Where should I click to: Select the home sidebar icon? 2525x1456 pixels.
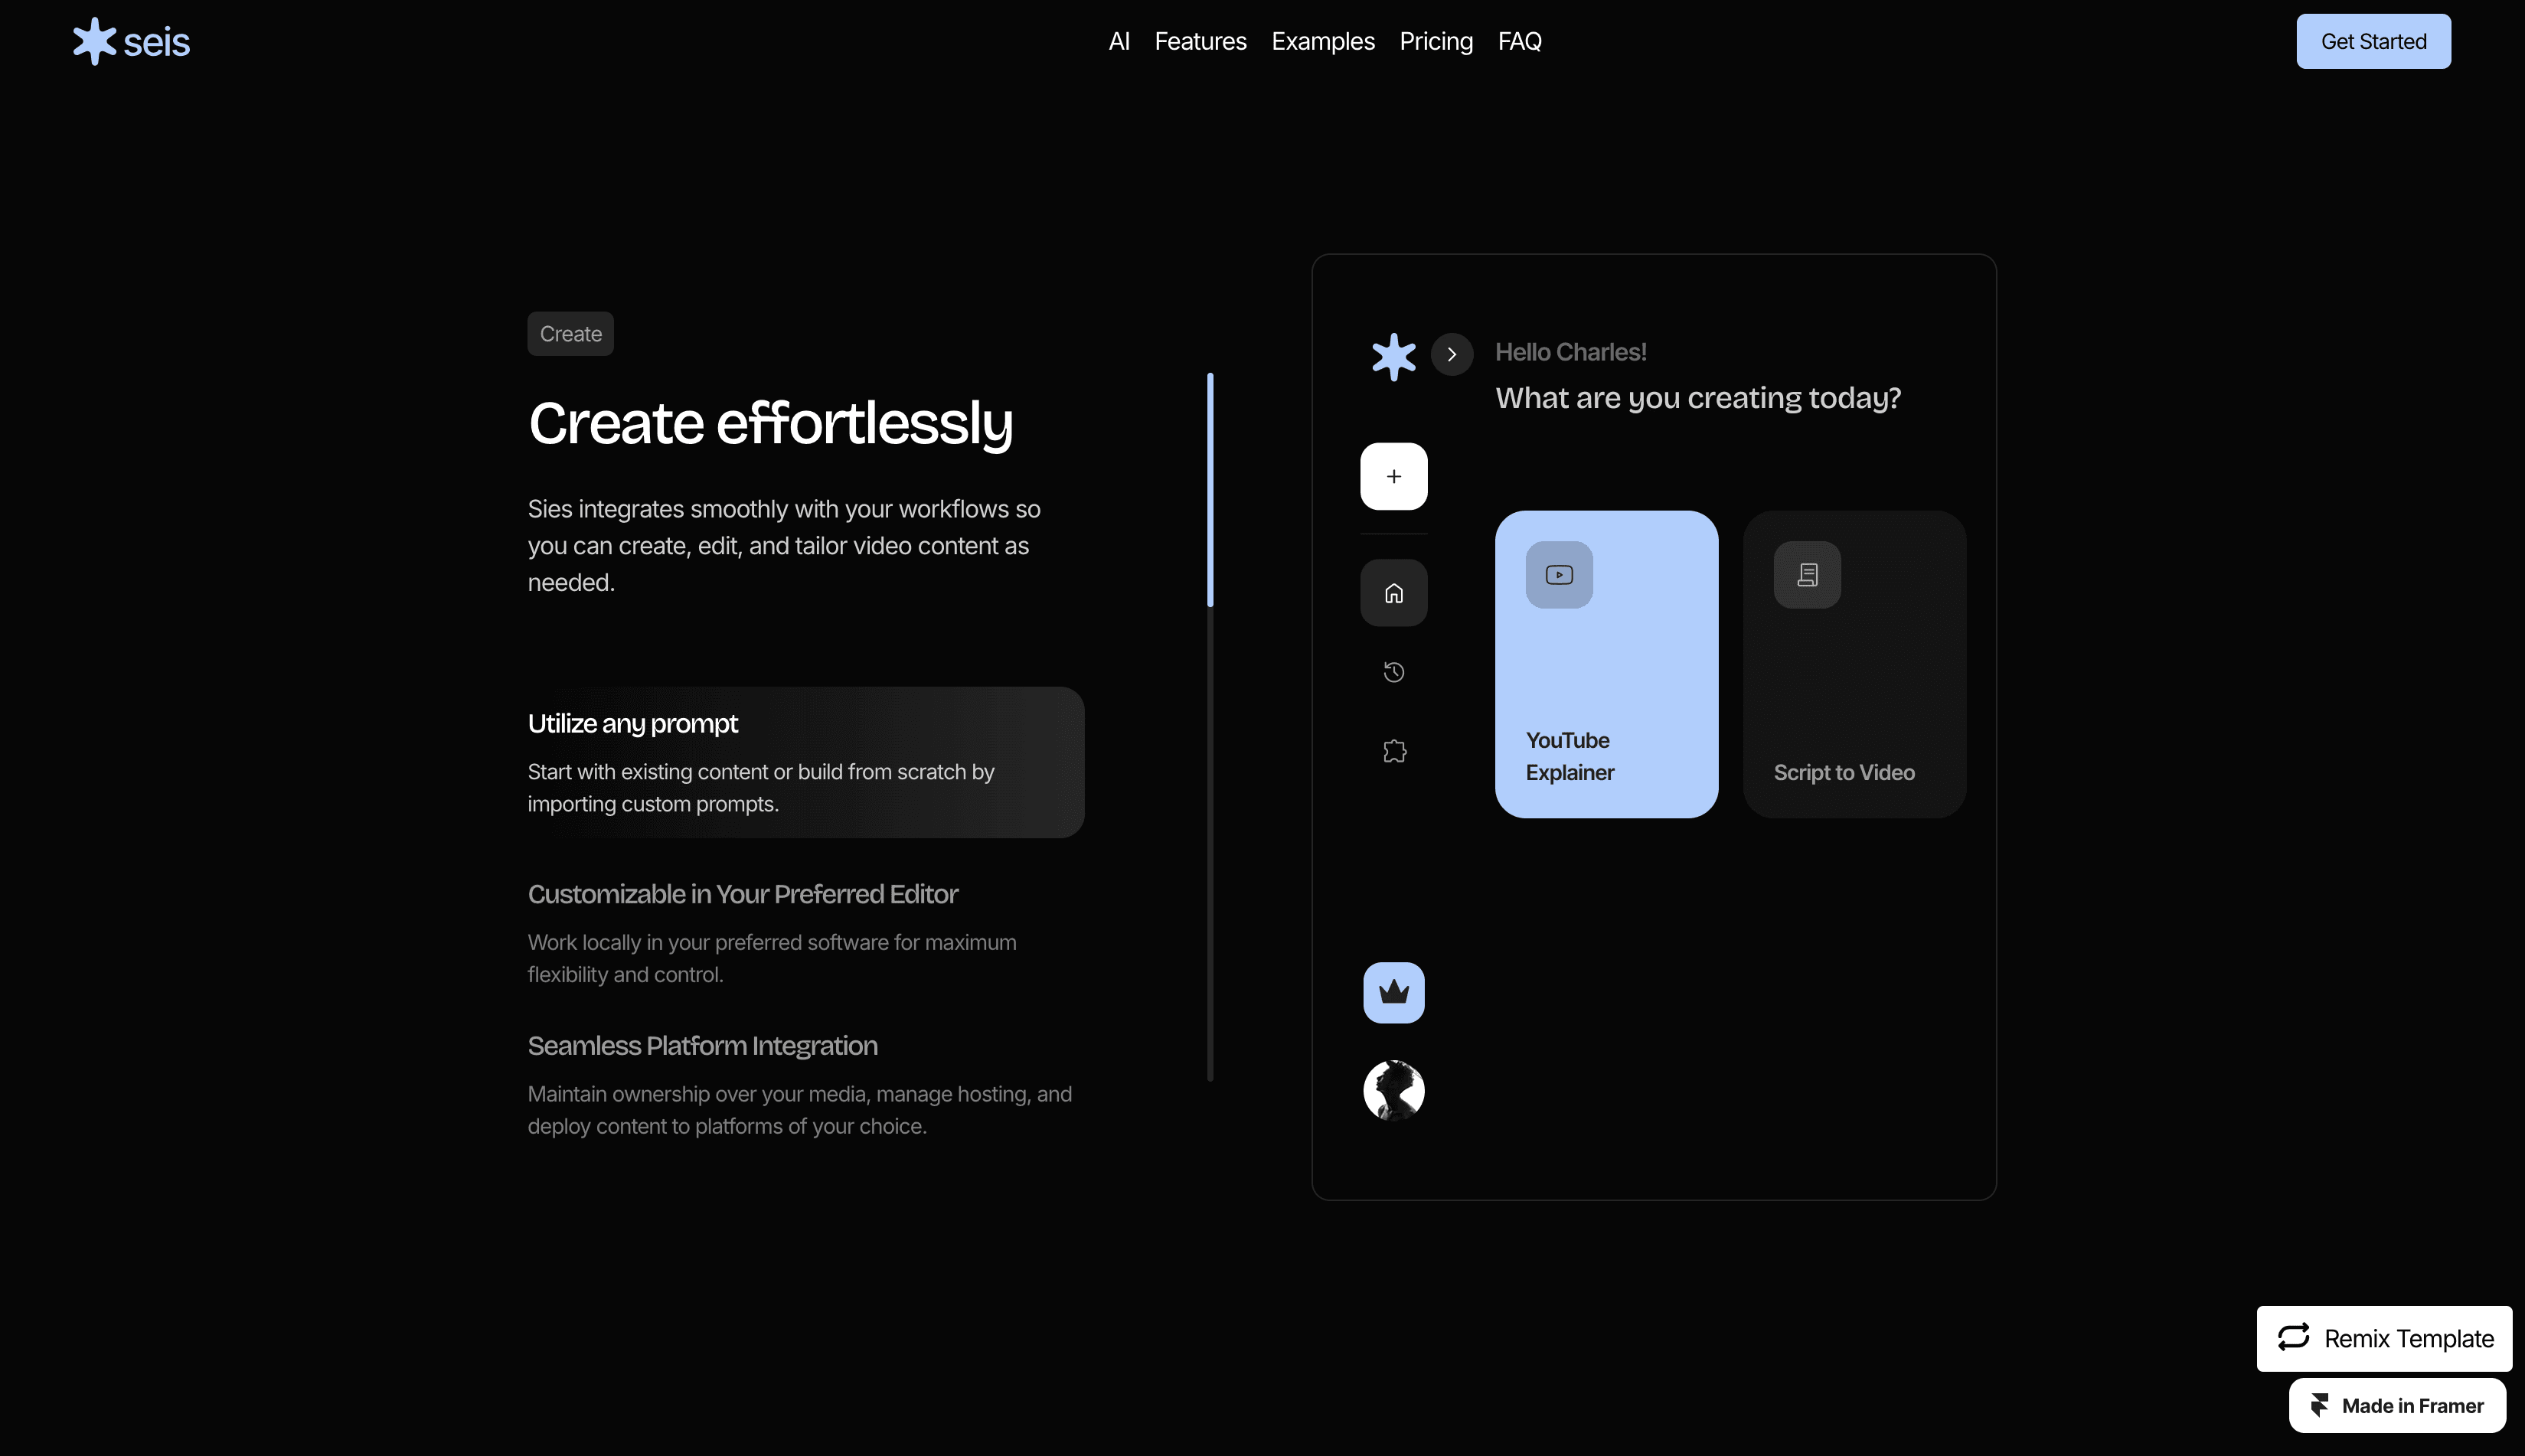1393,593
